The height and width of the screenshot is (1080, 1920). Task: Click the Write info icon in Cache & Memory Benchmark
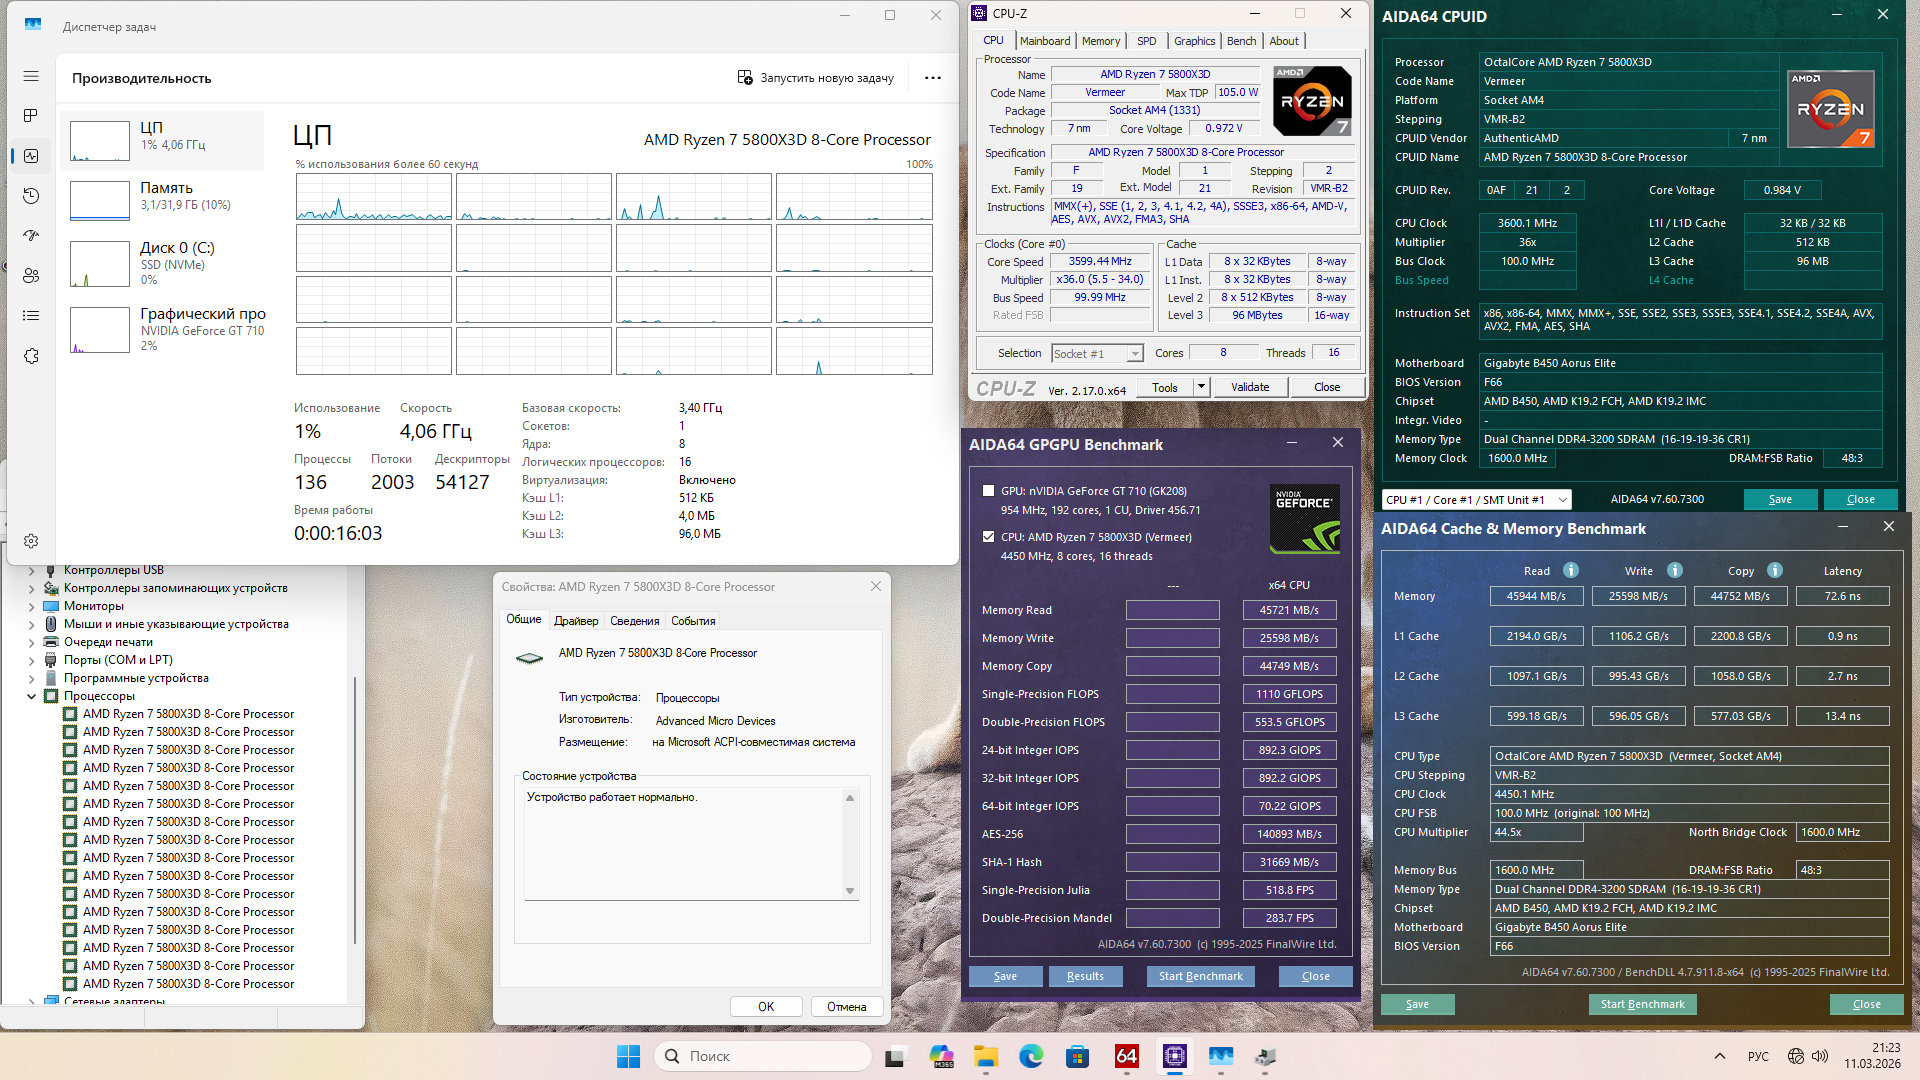tap(1675, 570)
